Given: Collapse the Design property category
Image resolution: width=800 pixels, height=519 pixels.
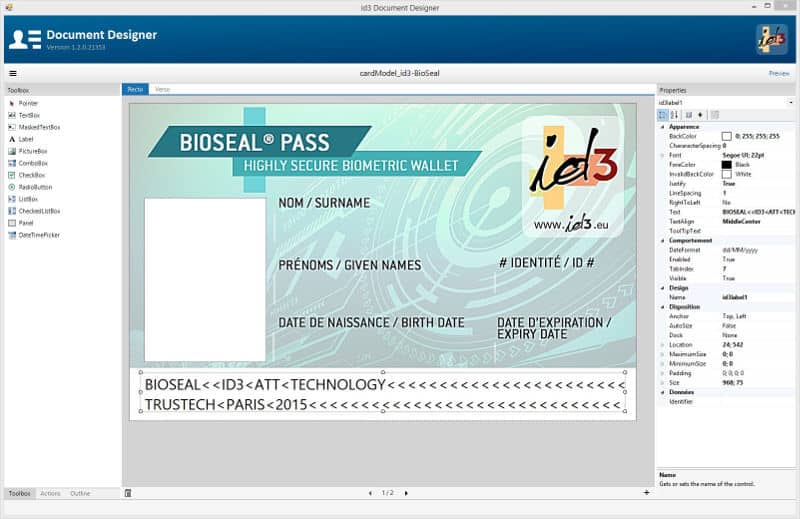Looking at the screenshot, I should click(663, 288).
